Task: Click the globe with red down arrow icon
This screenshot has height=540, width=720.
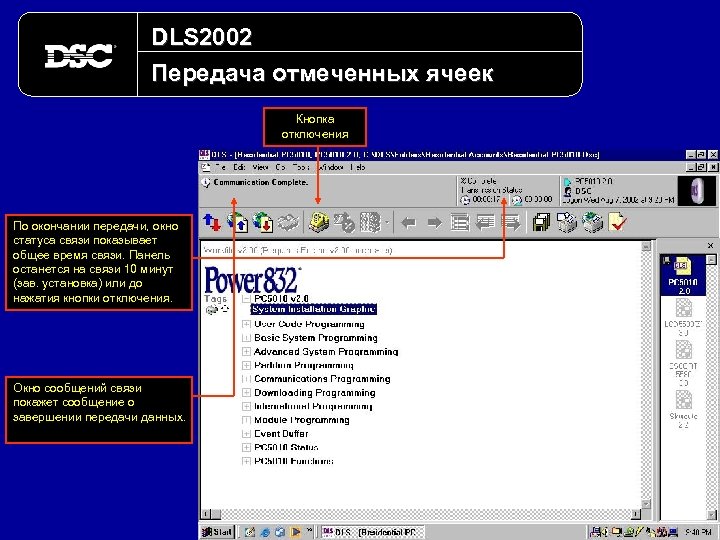Action: pyautogui.click(x=263, y=223)
